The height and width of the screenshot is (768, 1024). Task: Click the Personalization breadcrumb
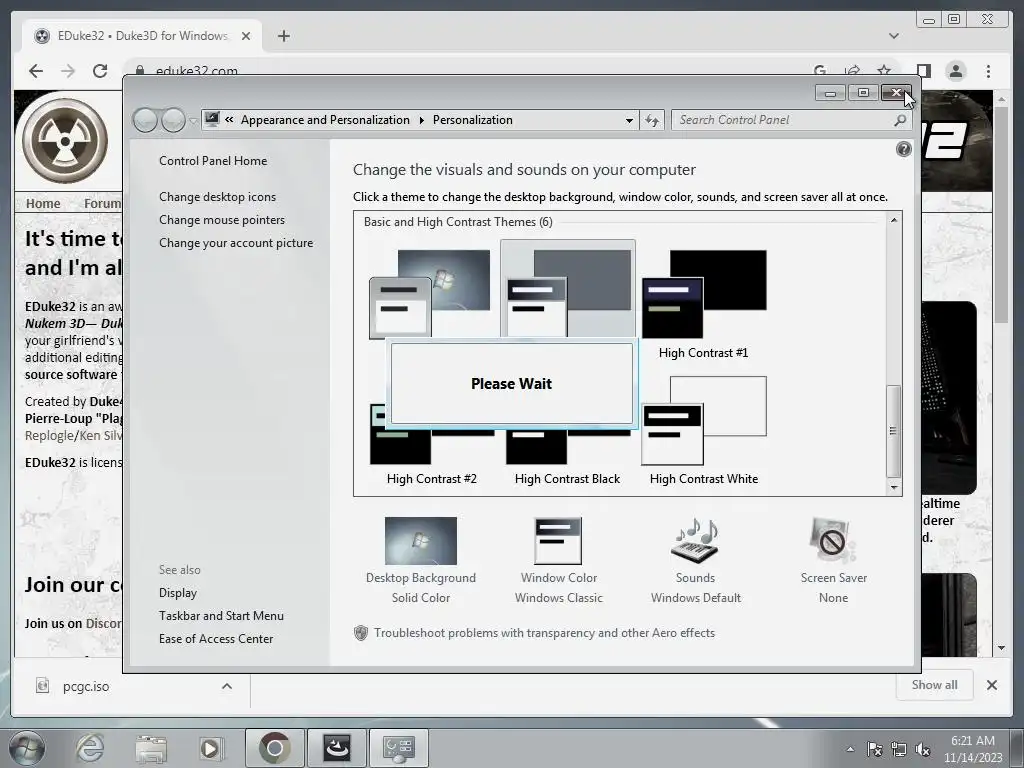[x=472, y=120]
